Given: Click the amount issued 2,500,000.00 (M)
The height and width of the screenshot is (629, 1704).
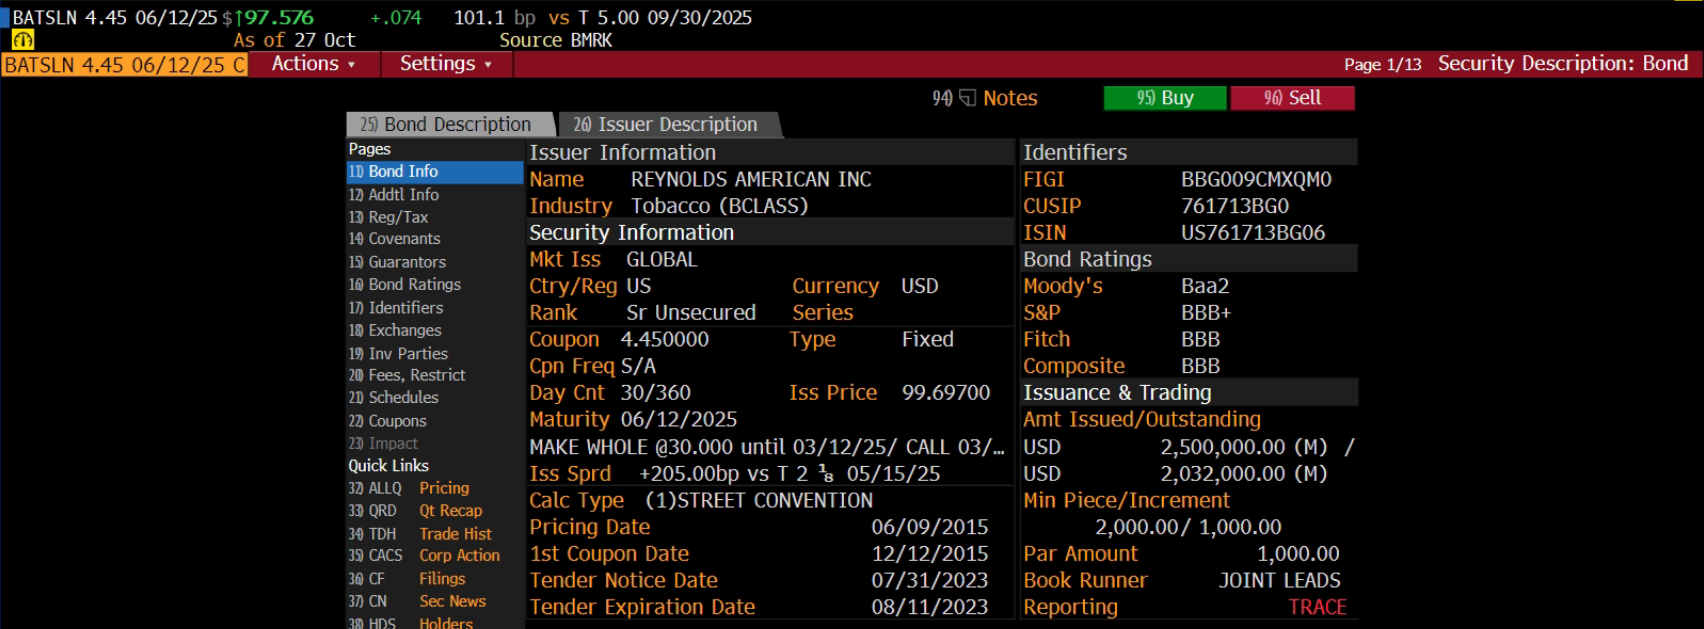Looking at the screenshot, I should click(x=1244, y=447).
